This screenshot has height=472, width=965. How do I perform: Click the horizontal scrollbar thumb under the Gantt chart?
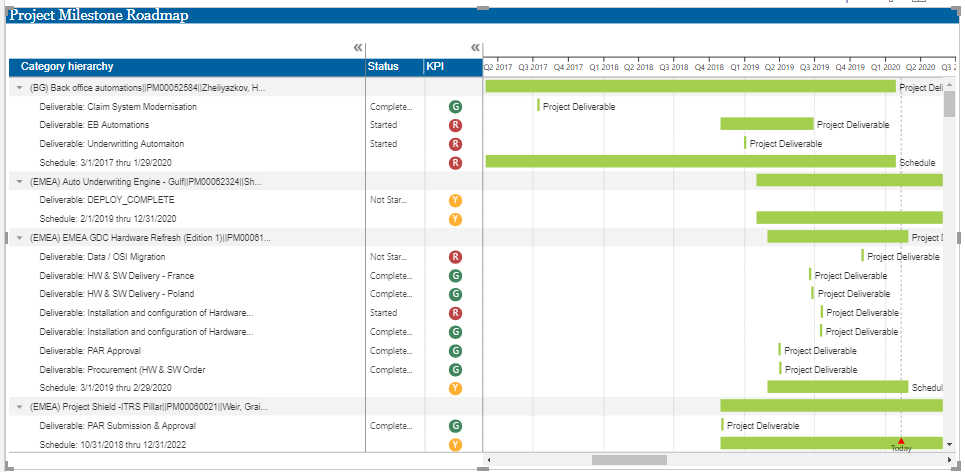629,460
